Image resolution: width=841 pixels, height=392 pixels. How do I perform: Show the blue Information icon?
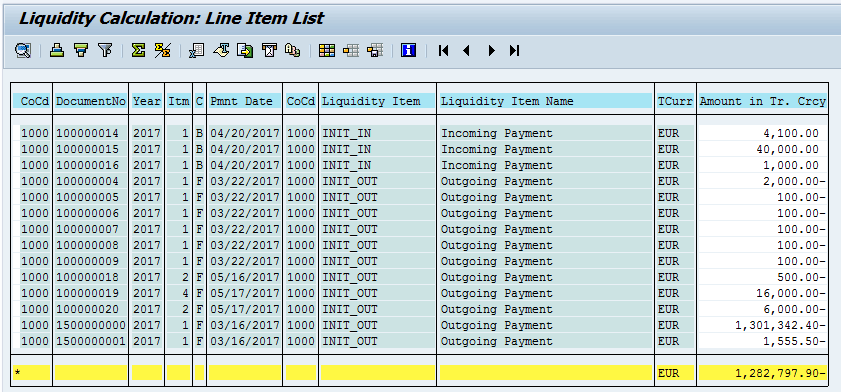point(409,51)
